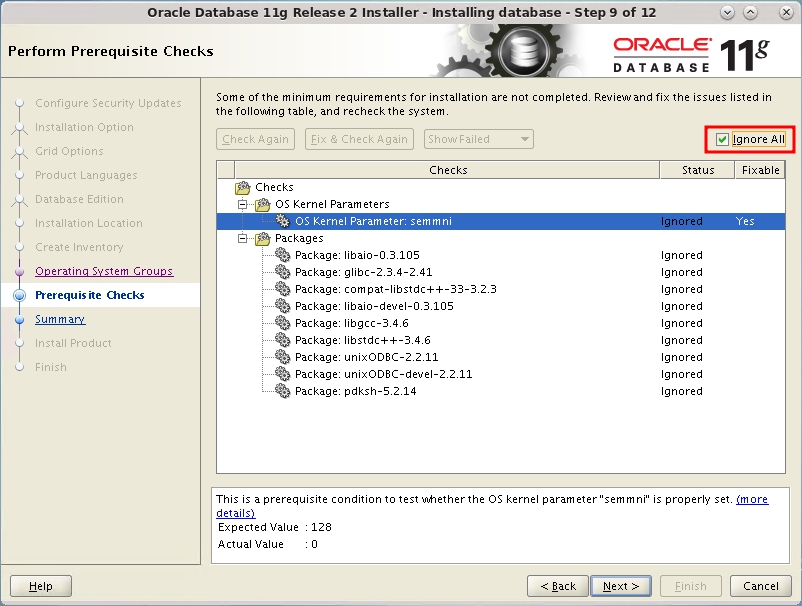Click the Status column header
802x606 pixels.
coord(698,170)
